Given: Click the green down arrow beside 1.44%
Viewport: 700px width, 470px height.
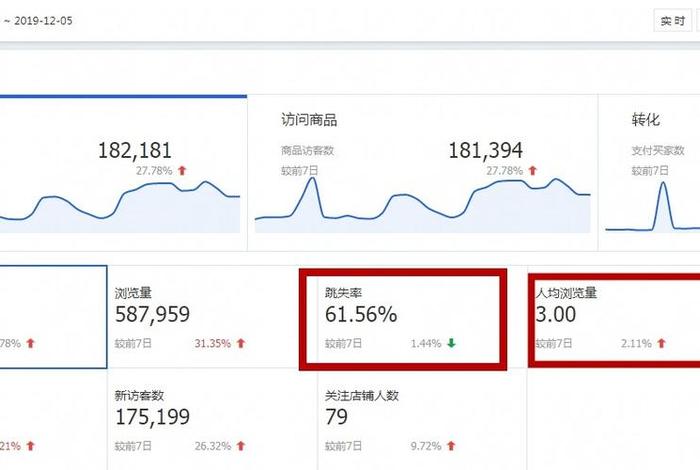Looking at the screenshot, I should point(451,344).
